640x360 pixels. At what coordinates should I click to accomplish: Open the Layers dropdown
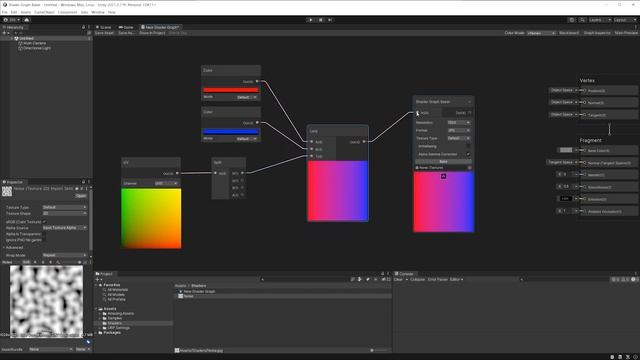pyautogui.click(x=600, y=20)
